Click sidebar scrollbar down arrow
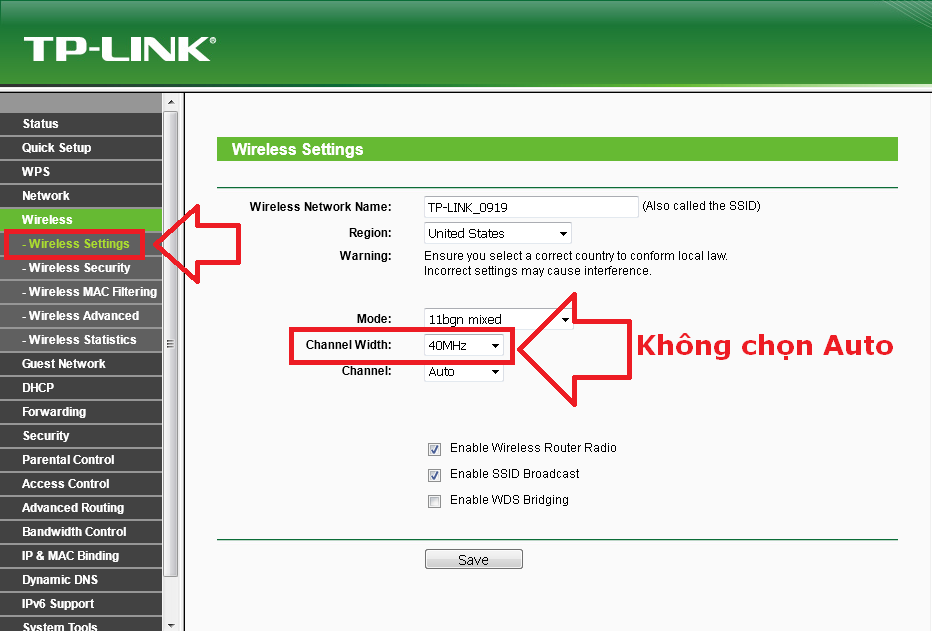The image size is (932, 631). [171, 625]
